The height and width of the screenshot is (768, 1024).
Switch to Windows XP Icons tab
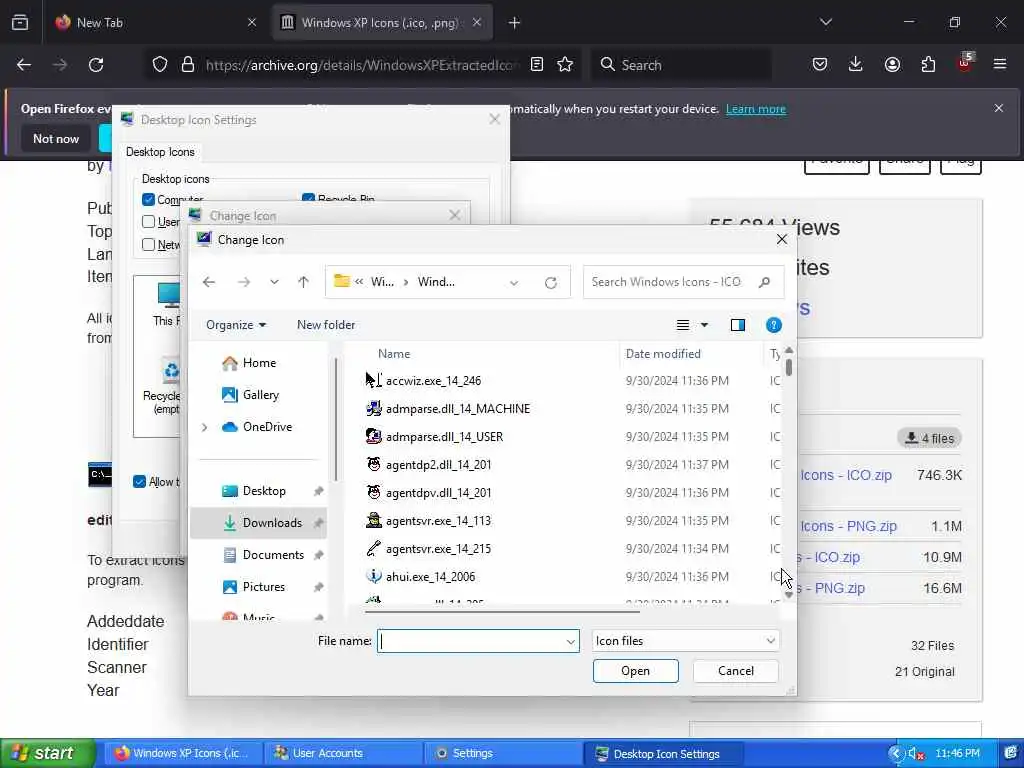click(x=380, y=23)
